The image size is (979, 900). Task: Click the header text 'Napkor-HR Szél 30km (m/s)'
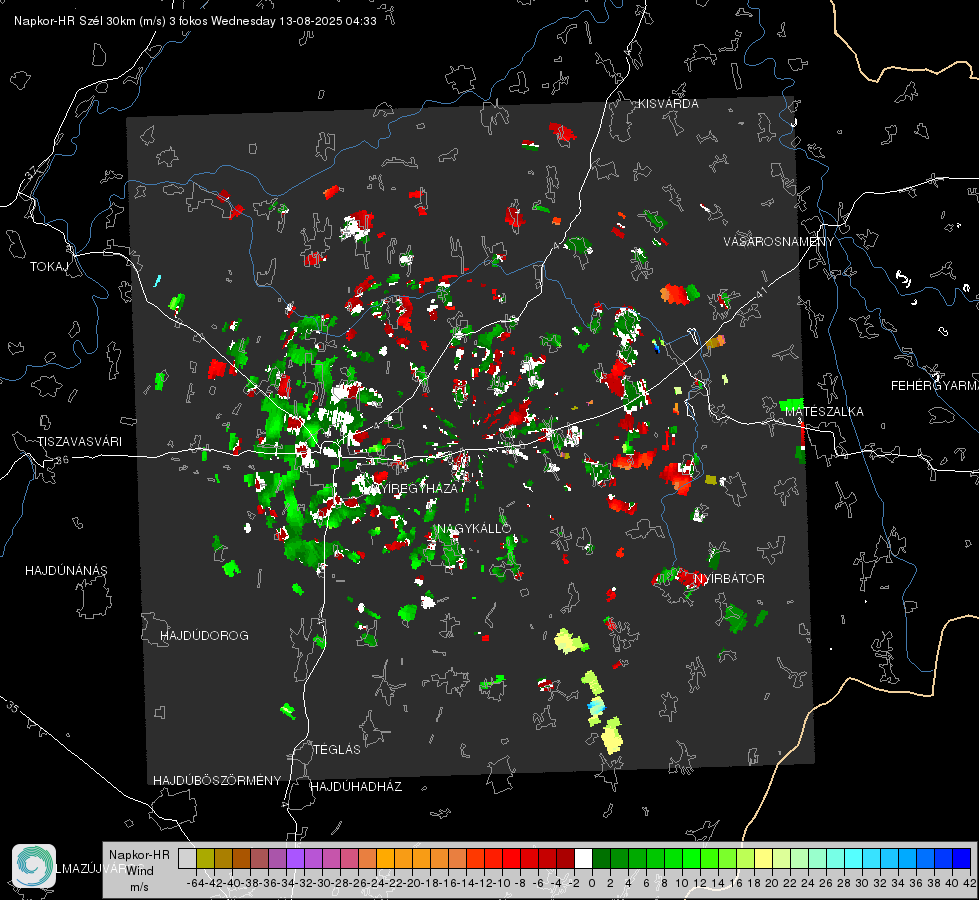click(x=90, y=21)
